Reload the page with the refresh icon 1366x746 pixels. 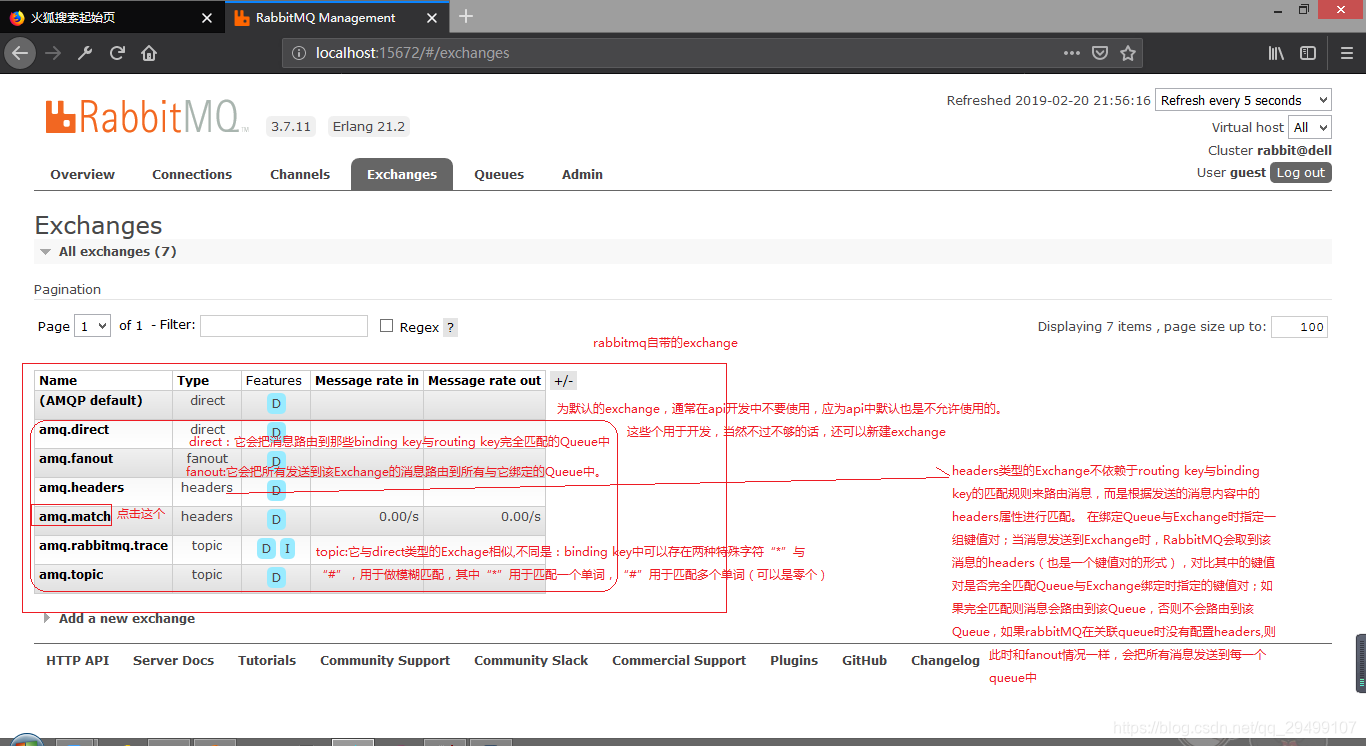(x=117, y=53)
